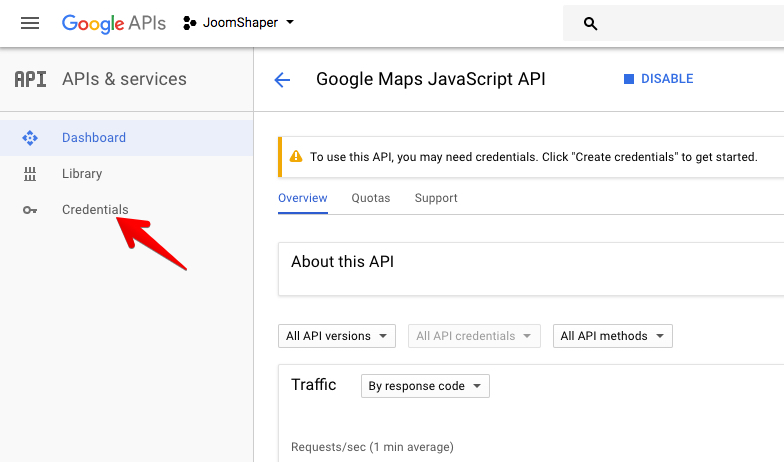Click the back arrow icon
This screenshot has height=462, width=784.
282,80
